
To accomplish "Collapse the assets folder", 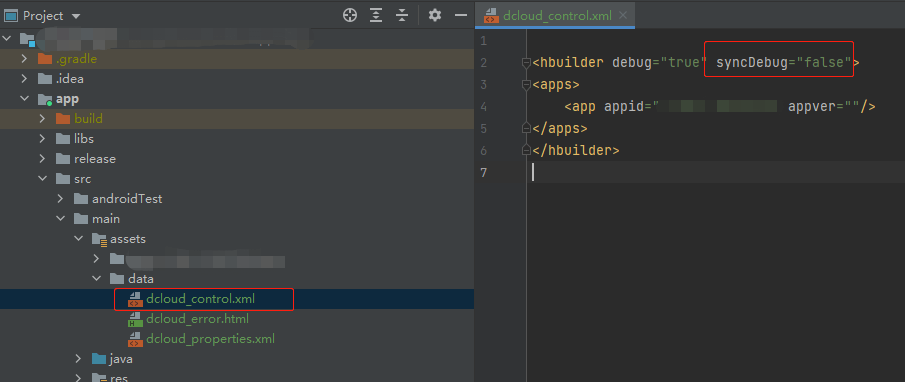I will [x=78, y=239].
